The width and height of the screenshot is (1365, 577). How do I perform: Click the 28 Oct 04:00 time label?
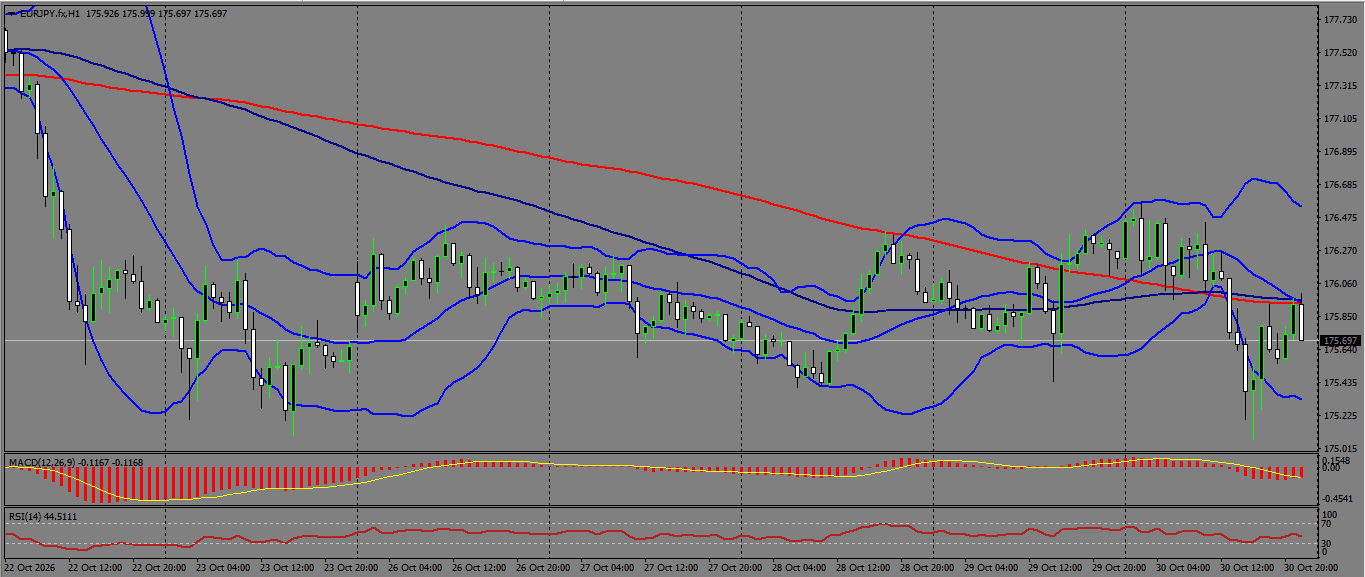[800, 567]
